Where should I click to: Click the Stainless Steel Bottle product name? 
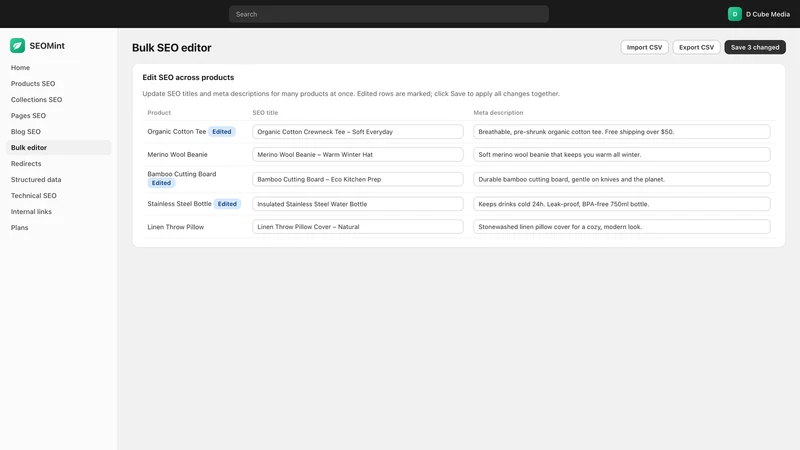179,204
